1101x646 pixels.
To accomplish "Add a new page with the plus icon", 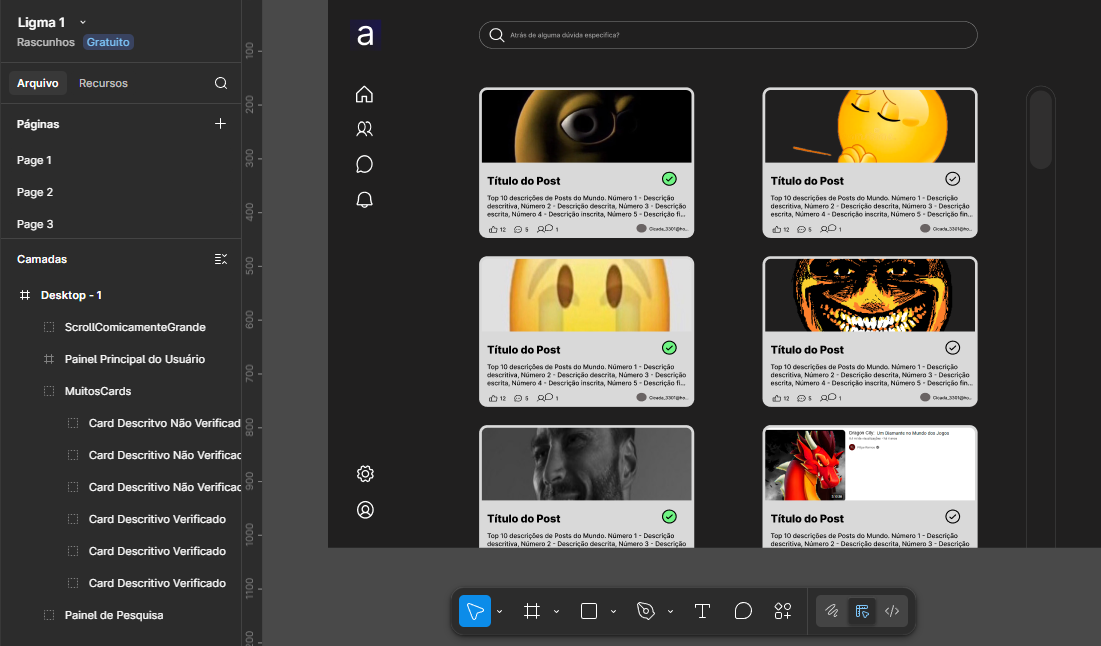I will point(221,124).
